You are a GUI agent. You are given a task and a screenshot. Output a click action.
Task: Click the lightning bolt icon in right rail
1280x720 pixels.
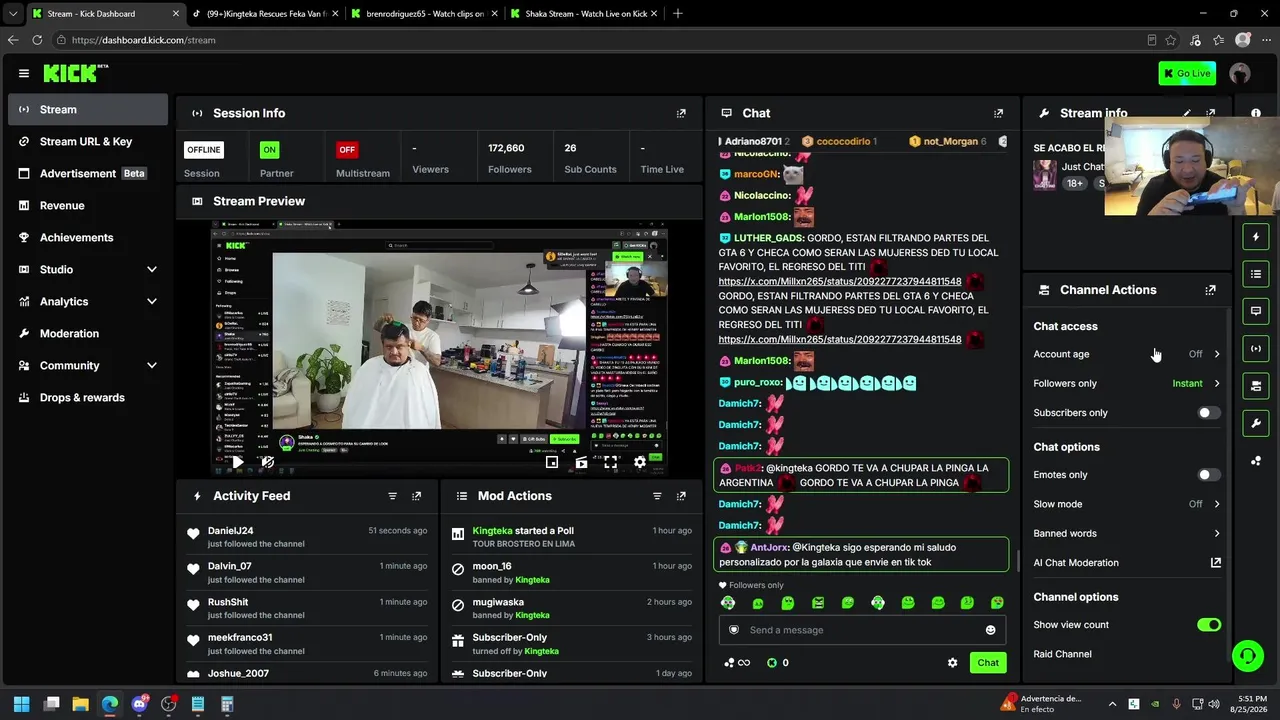tap(1256, 236)
